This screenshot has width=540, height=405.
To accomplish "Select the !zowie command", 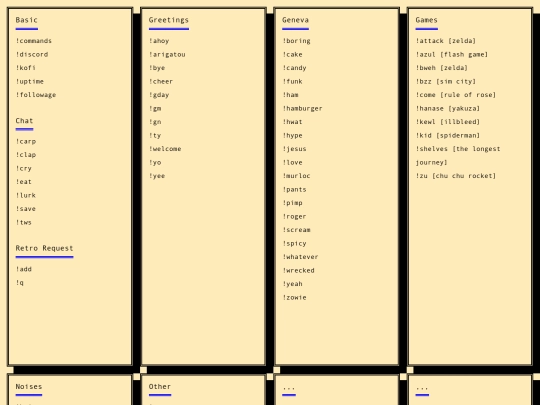I will (x=294, y=298).
